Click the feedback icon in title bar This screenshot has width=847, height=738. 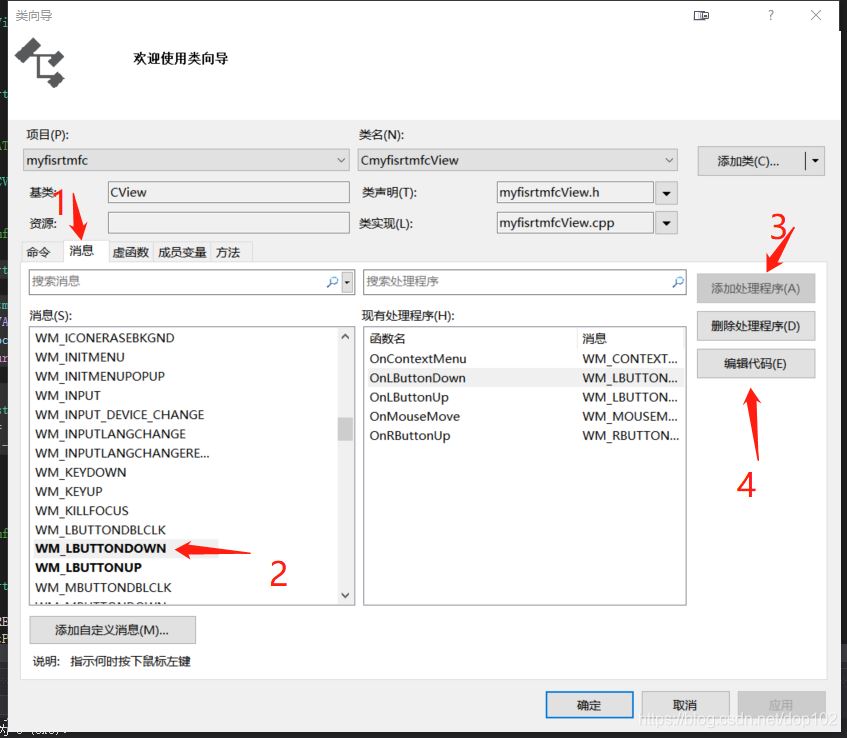coord(701,16)
